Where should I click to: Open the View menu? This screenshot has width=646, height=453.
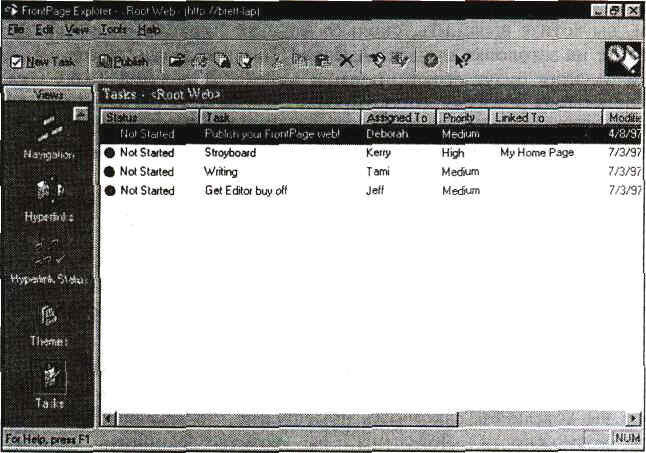pos(77,30)
